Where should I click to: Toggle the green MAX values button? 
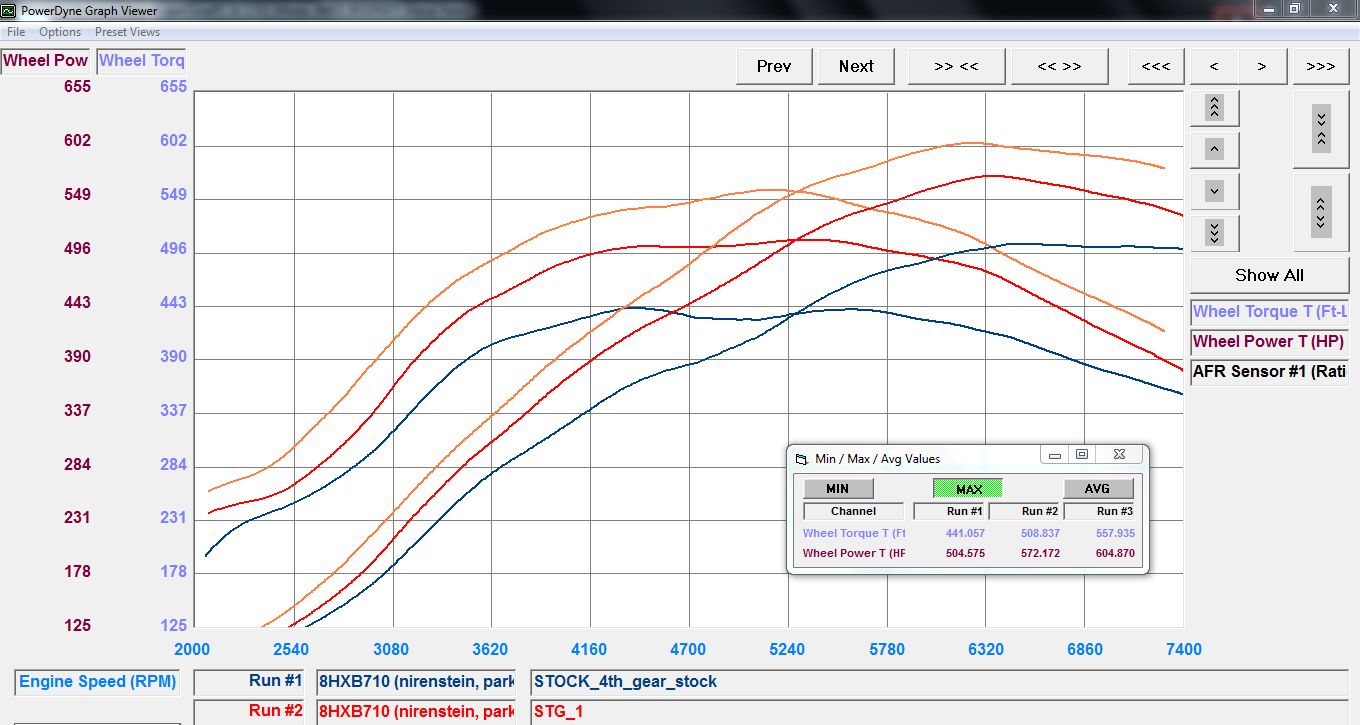click(968, 489)
